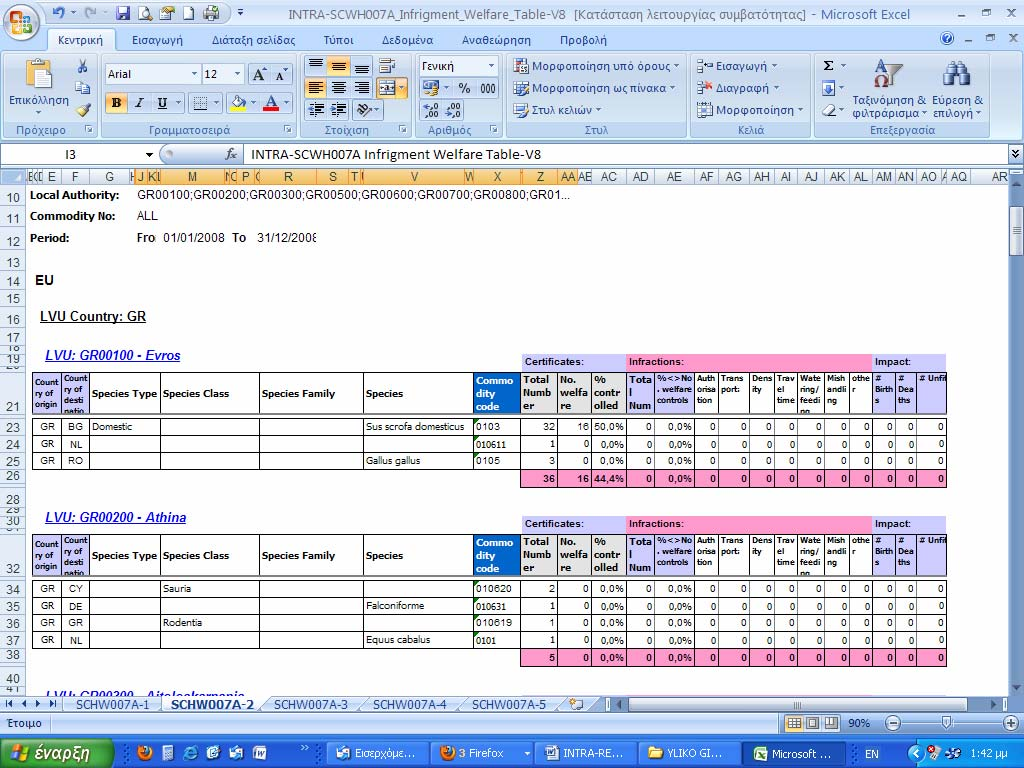Viewport: 1024px width, 768px height.
Task: Increase decimal places
Action: (x=431, y=110)
